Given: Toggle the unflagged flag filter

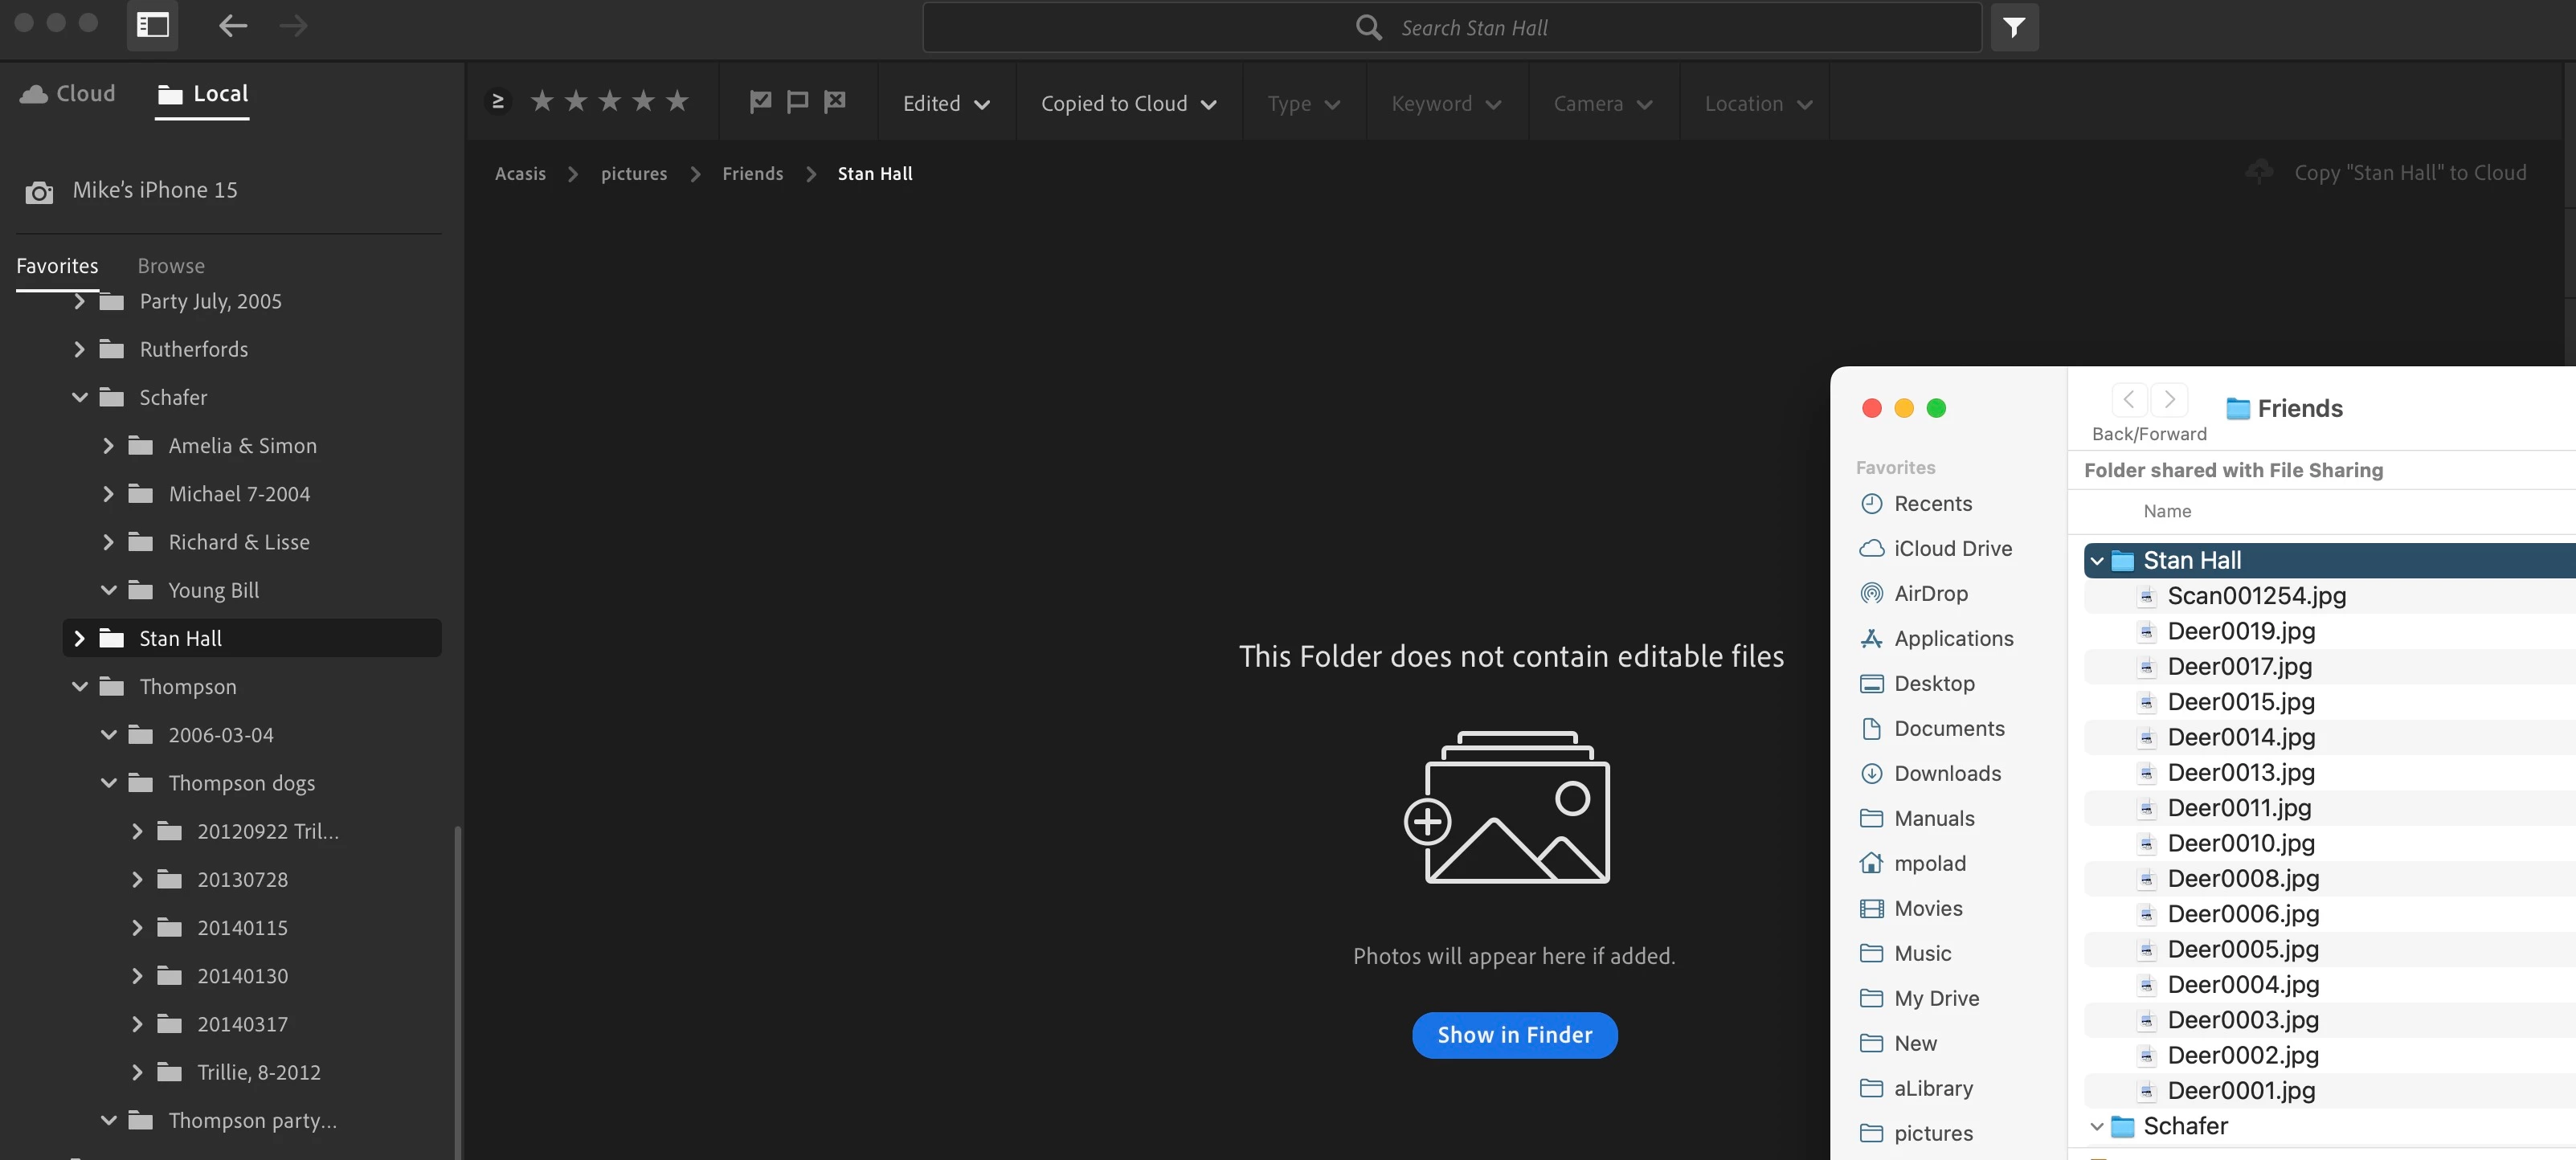Looking at the screenshot, I should 797,102.
